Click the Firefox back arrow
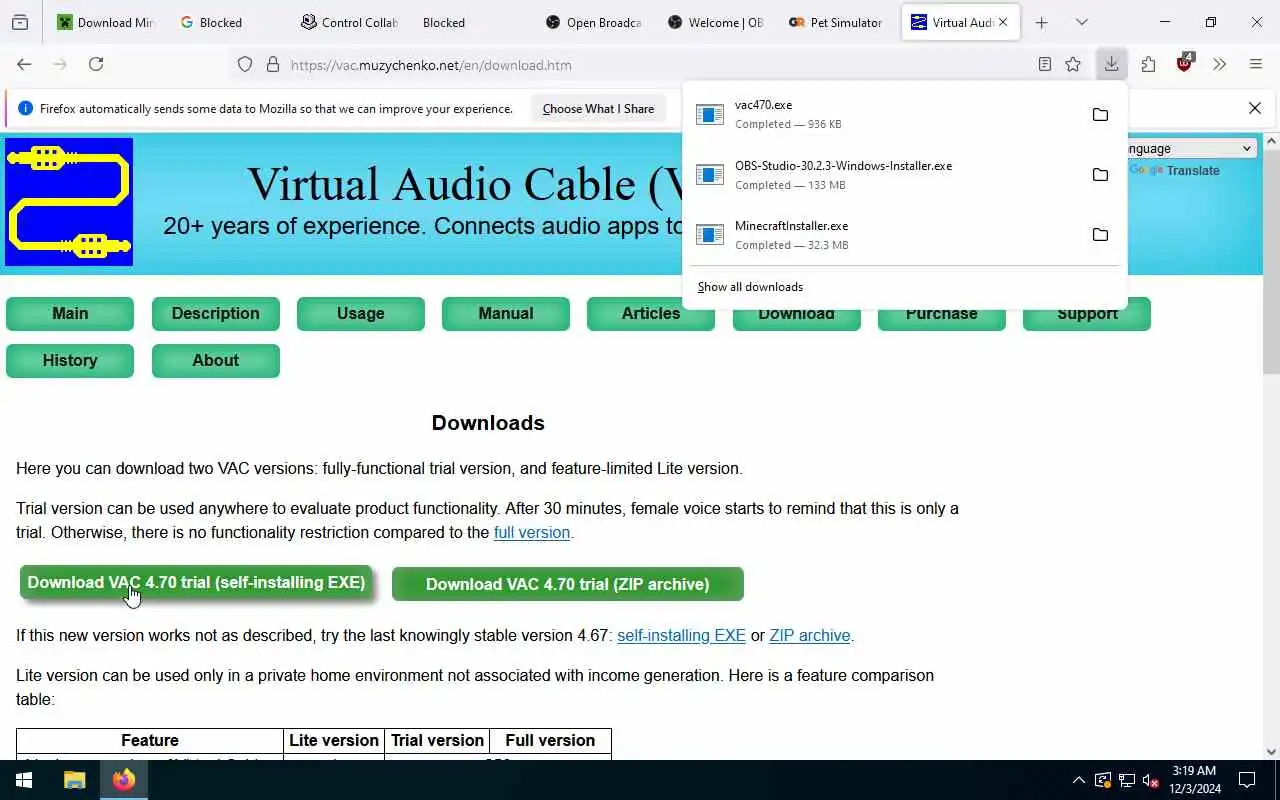Image resolution: width=1280 pixels, height=800 pixels. [x=24, y=64]
